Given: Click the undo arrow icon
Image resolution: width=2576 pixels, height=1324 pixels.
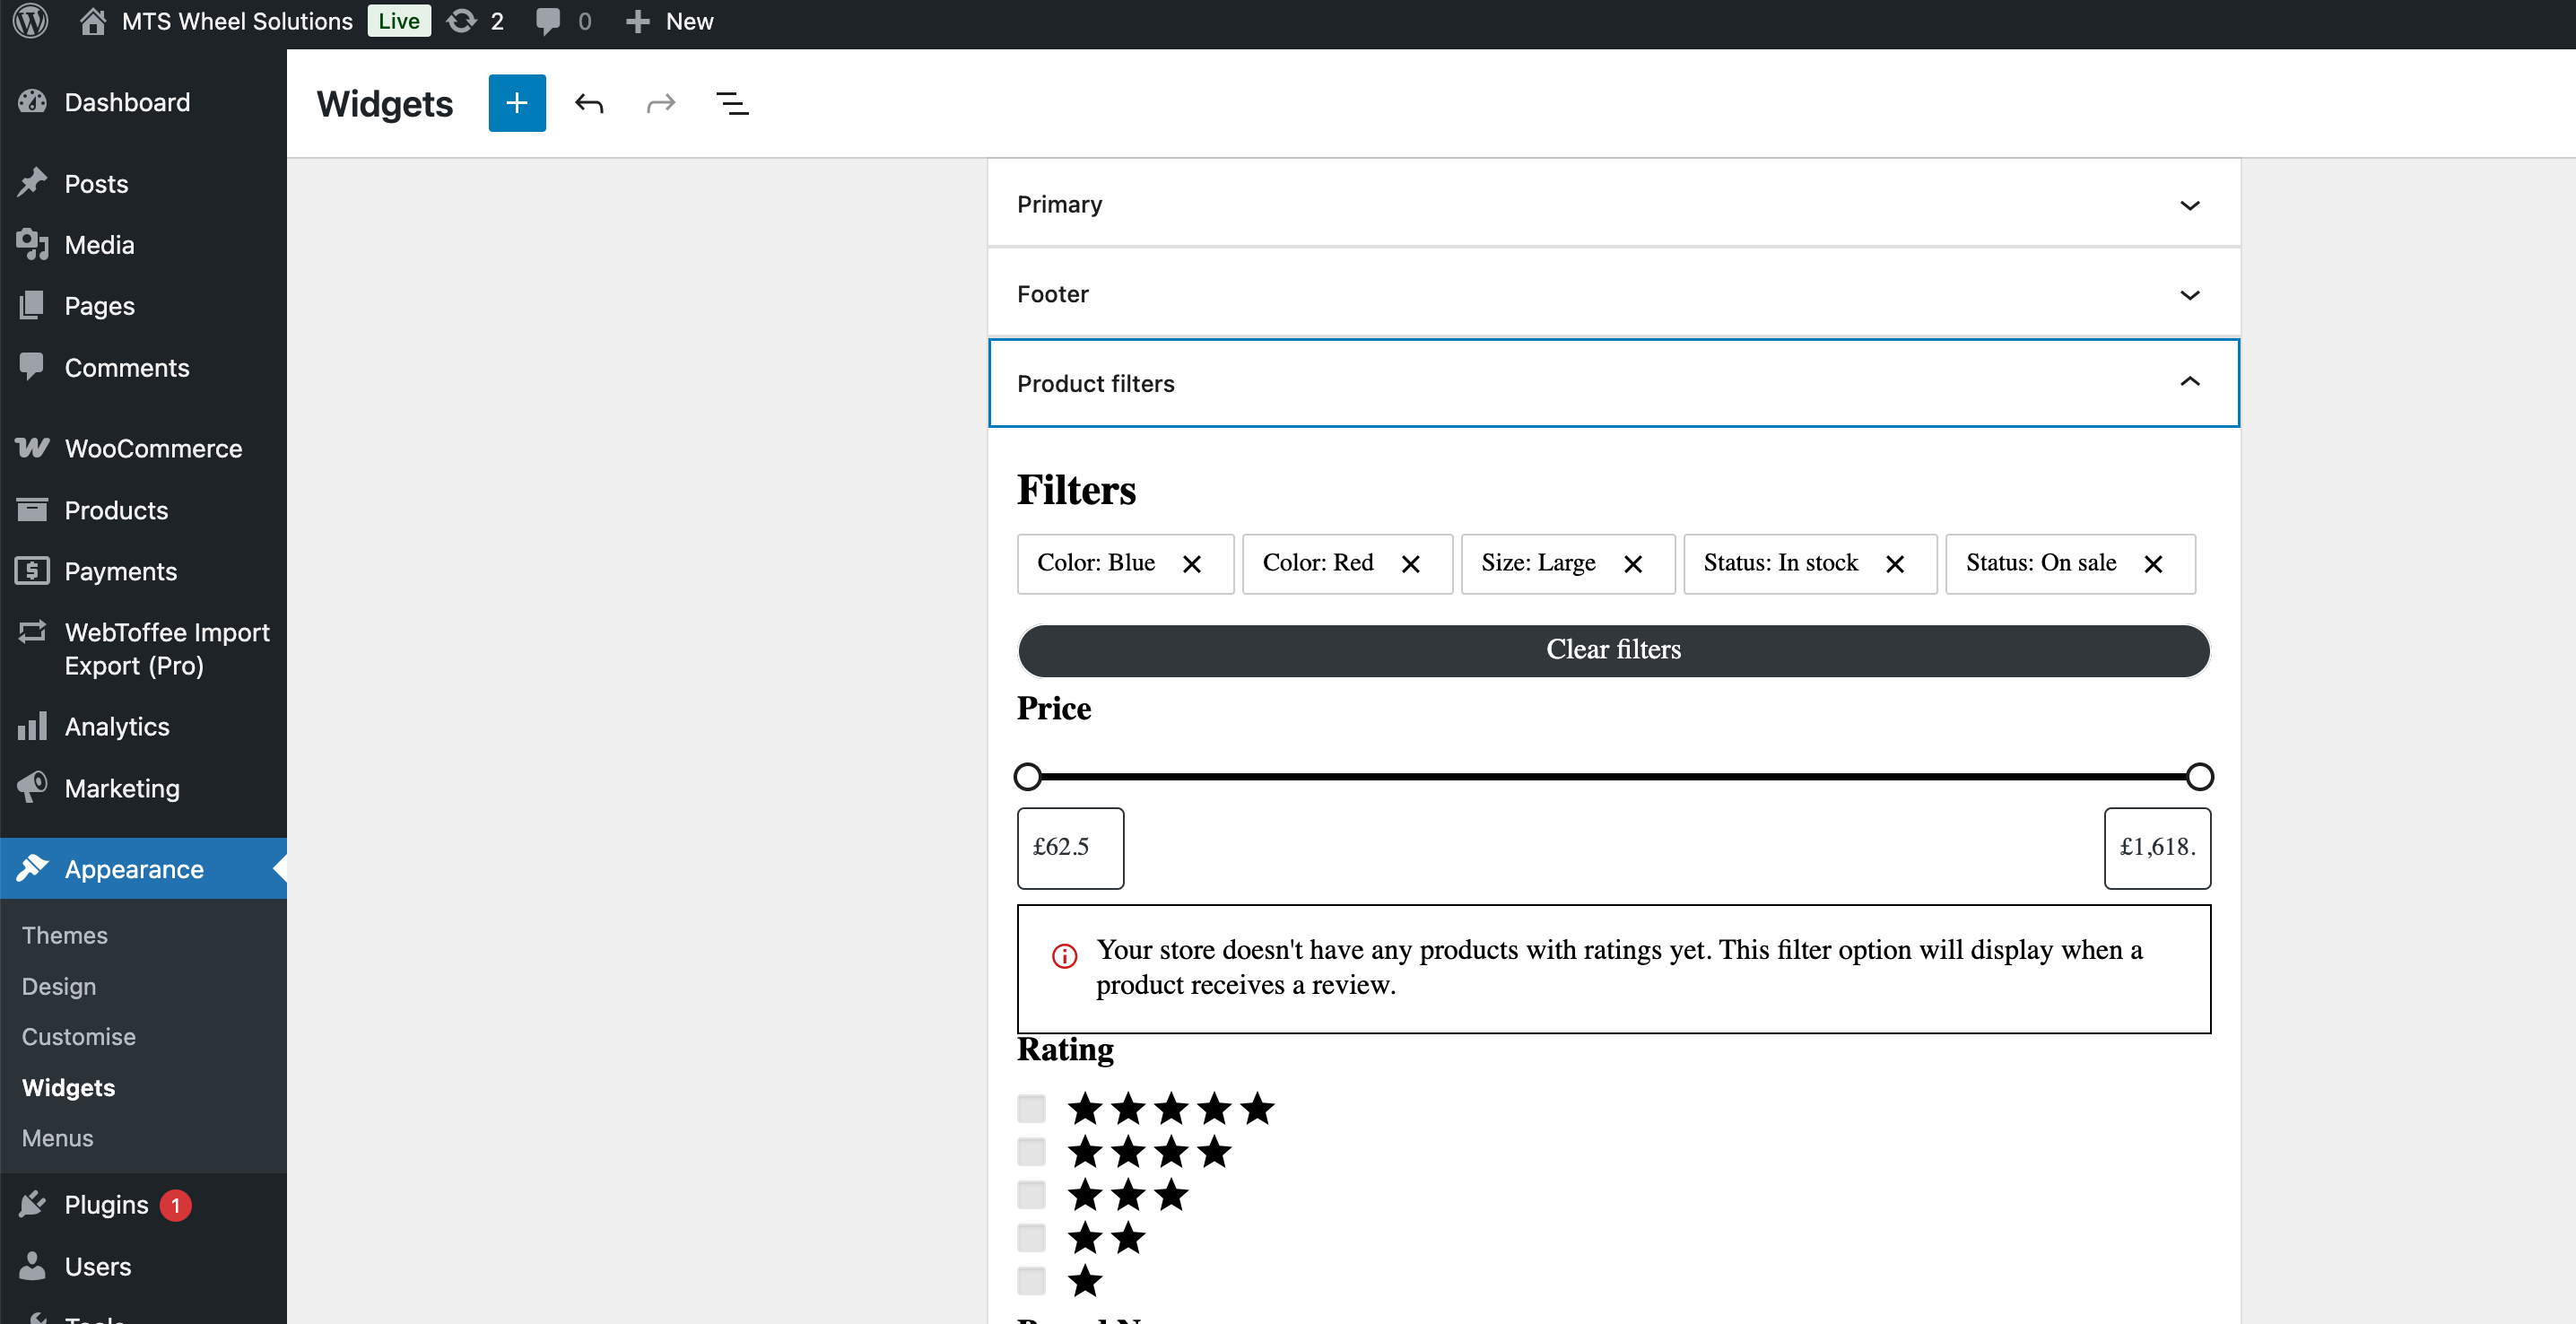Looking at the screenshot, I should tap(589, 103).
